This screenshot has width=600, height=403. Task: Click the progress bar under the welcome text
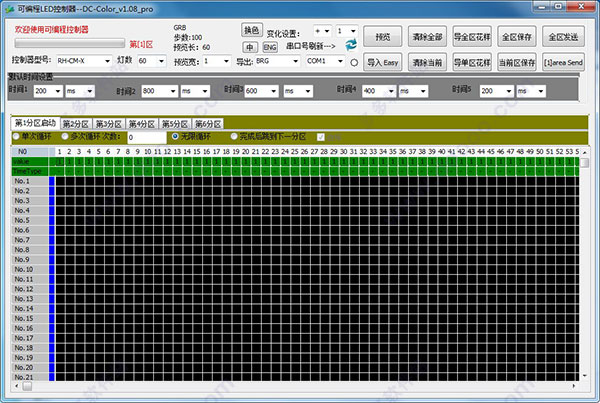70,43
